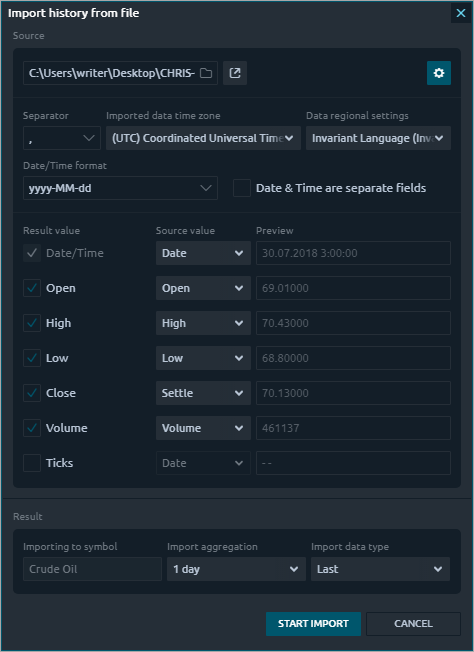Disable the Volume result checkbox
This screenshot has width=474, height=652.
[x=32, y=428]
